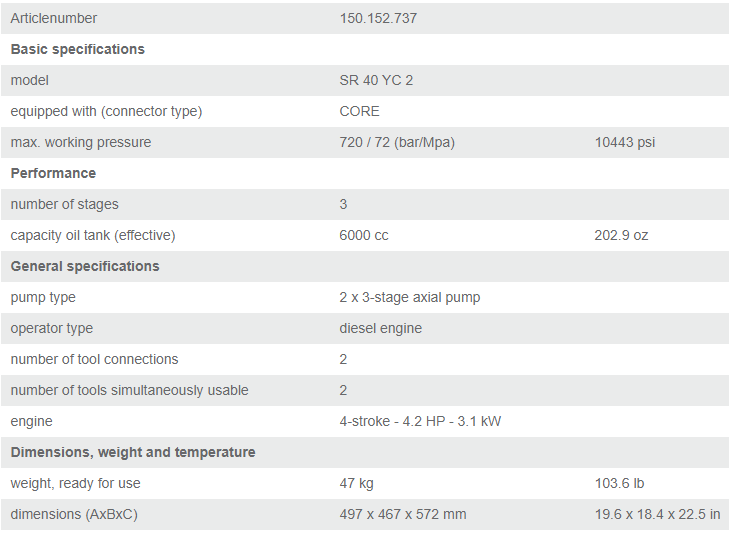The width and height of the screenshot is (729, 533).
Task: Click the number of tool connections label
Action: [x=95, y=359]
